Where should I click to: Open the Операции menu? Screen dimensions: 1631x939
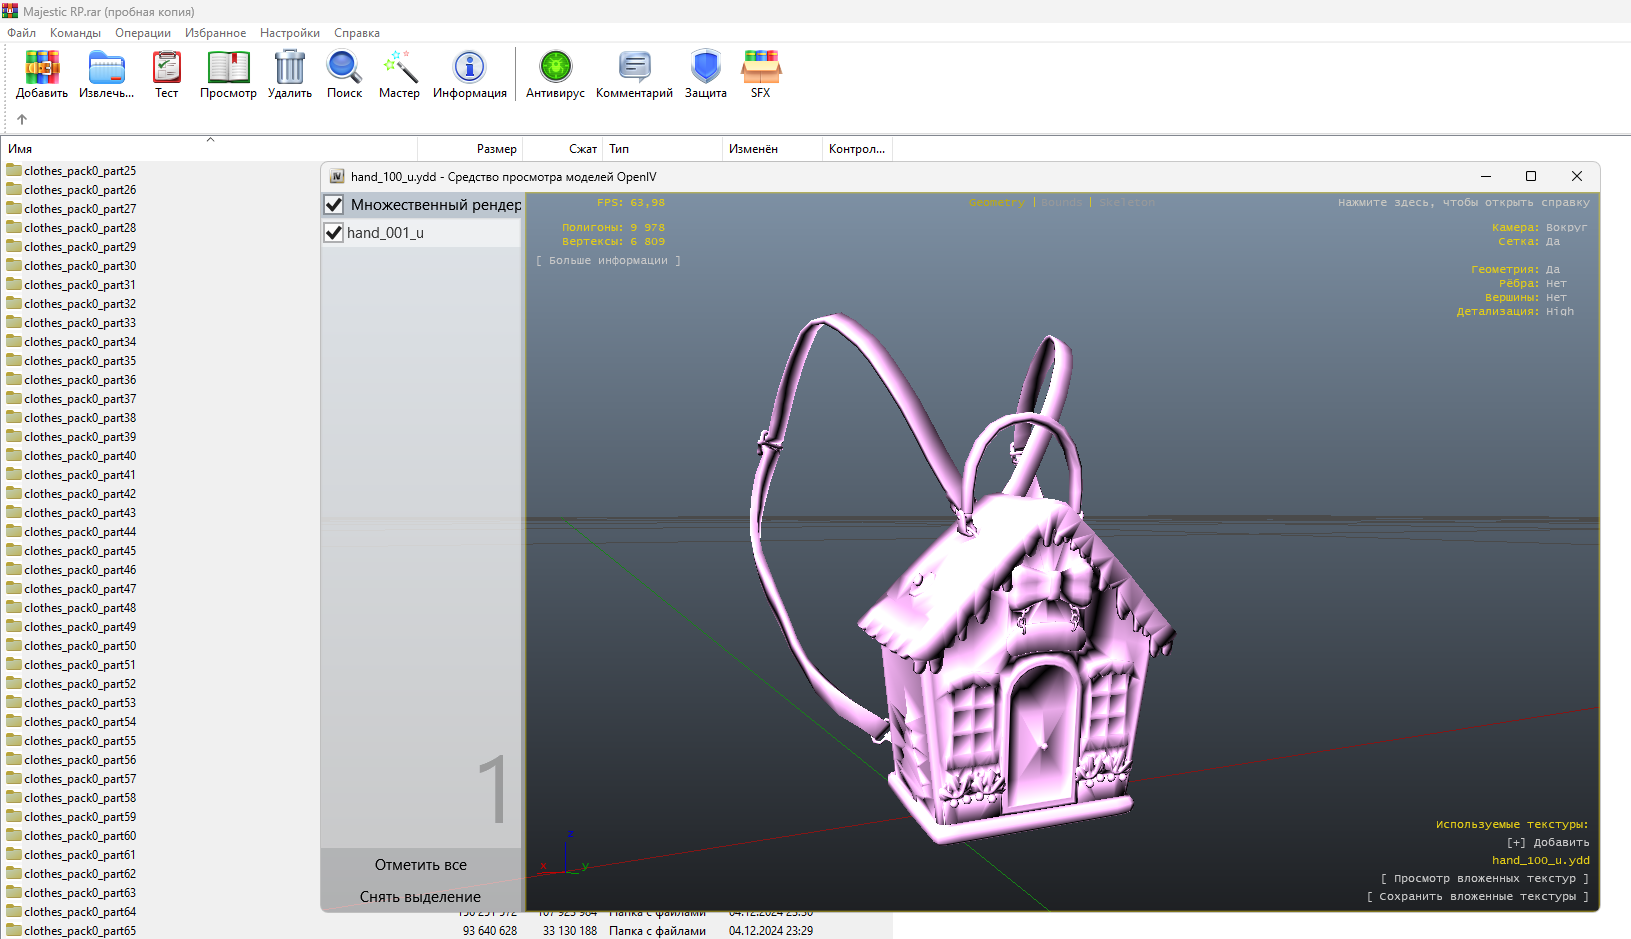coord(143,33)
